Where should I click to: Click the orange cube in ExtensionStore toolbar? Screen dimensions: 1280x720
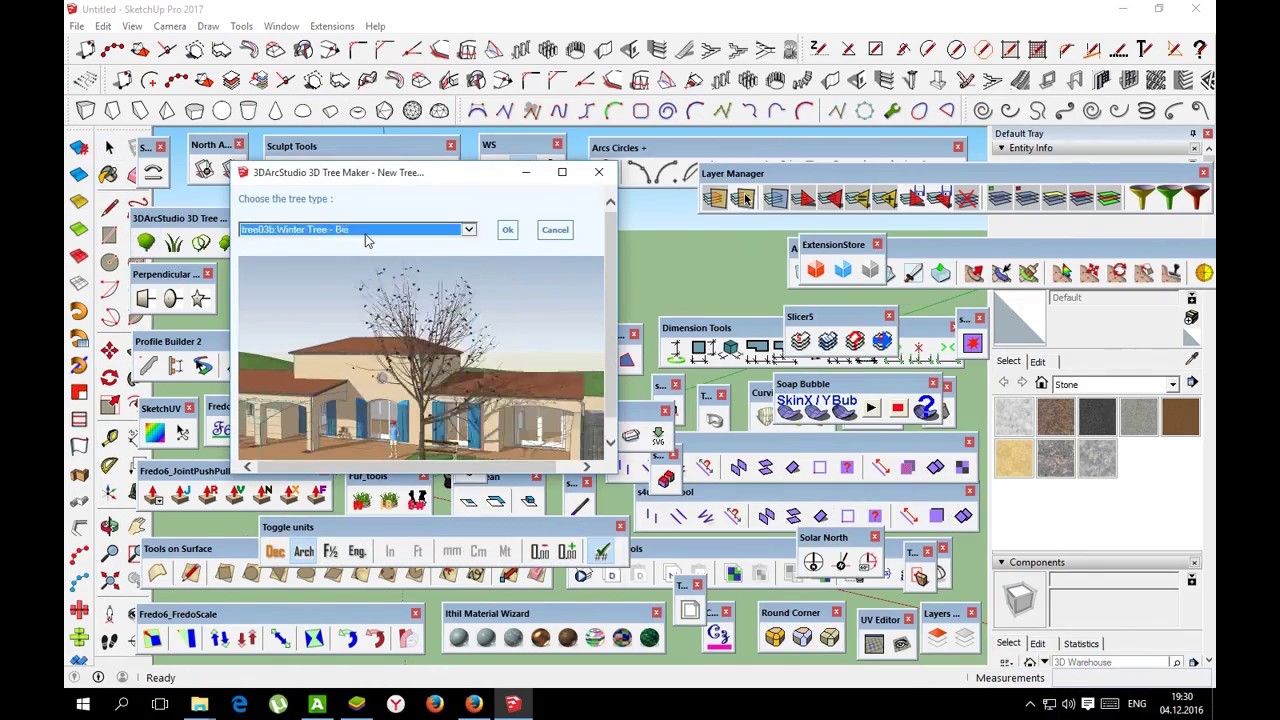tap(816, 271)
